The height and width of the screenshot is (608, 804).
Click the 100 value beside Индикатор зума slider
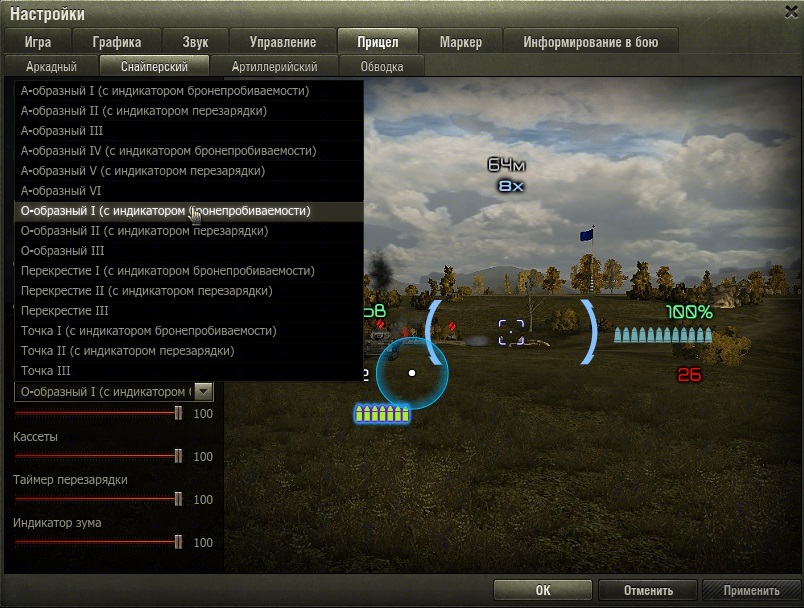203,542
